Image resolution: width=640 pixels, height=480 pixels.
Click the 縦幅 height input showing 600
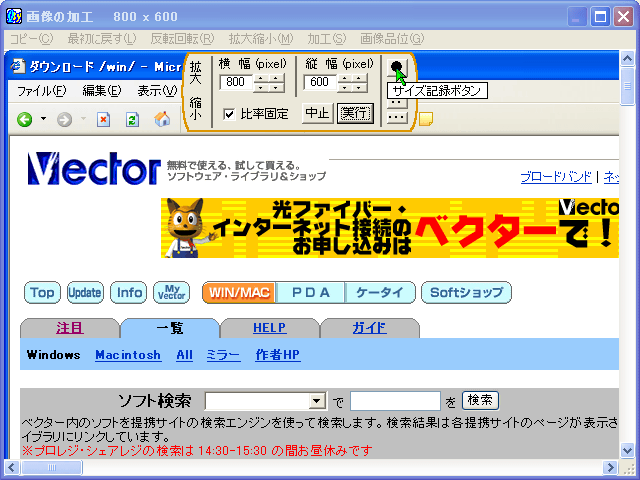(x=320, y=82)
